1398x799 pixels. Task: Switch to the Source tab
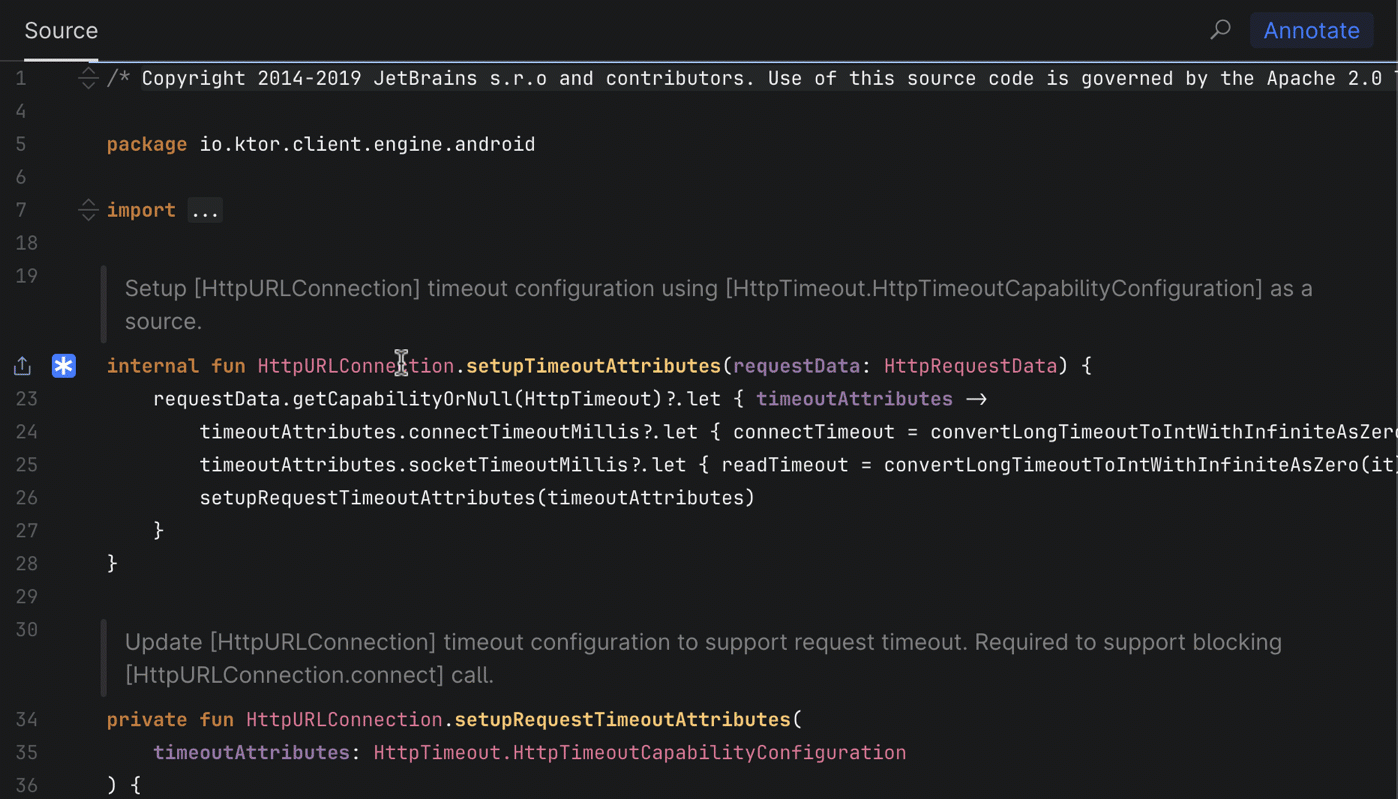(61, 31)
